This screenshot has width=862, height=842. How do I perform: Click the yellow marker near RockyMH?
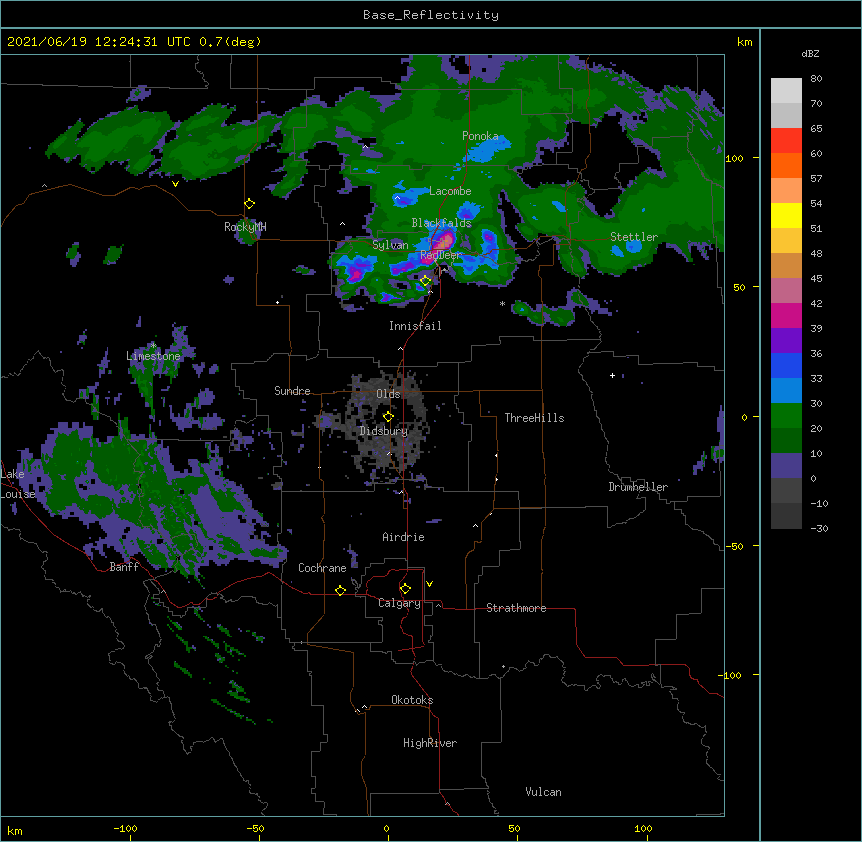(250, 204)
